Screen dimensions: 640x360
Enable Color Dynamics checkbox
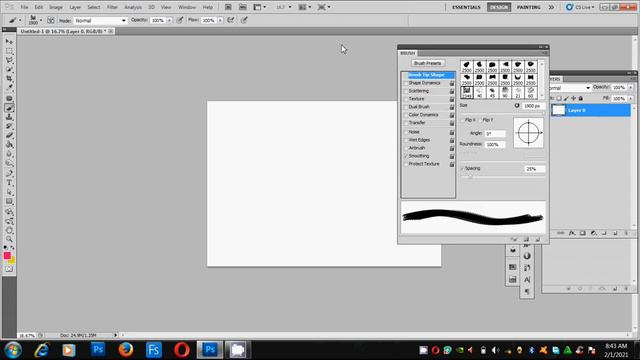pos(406,115)
